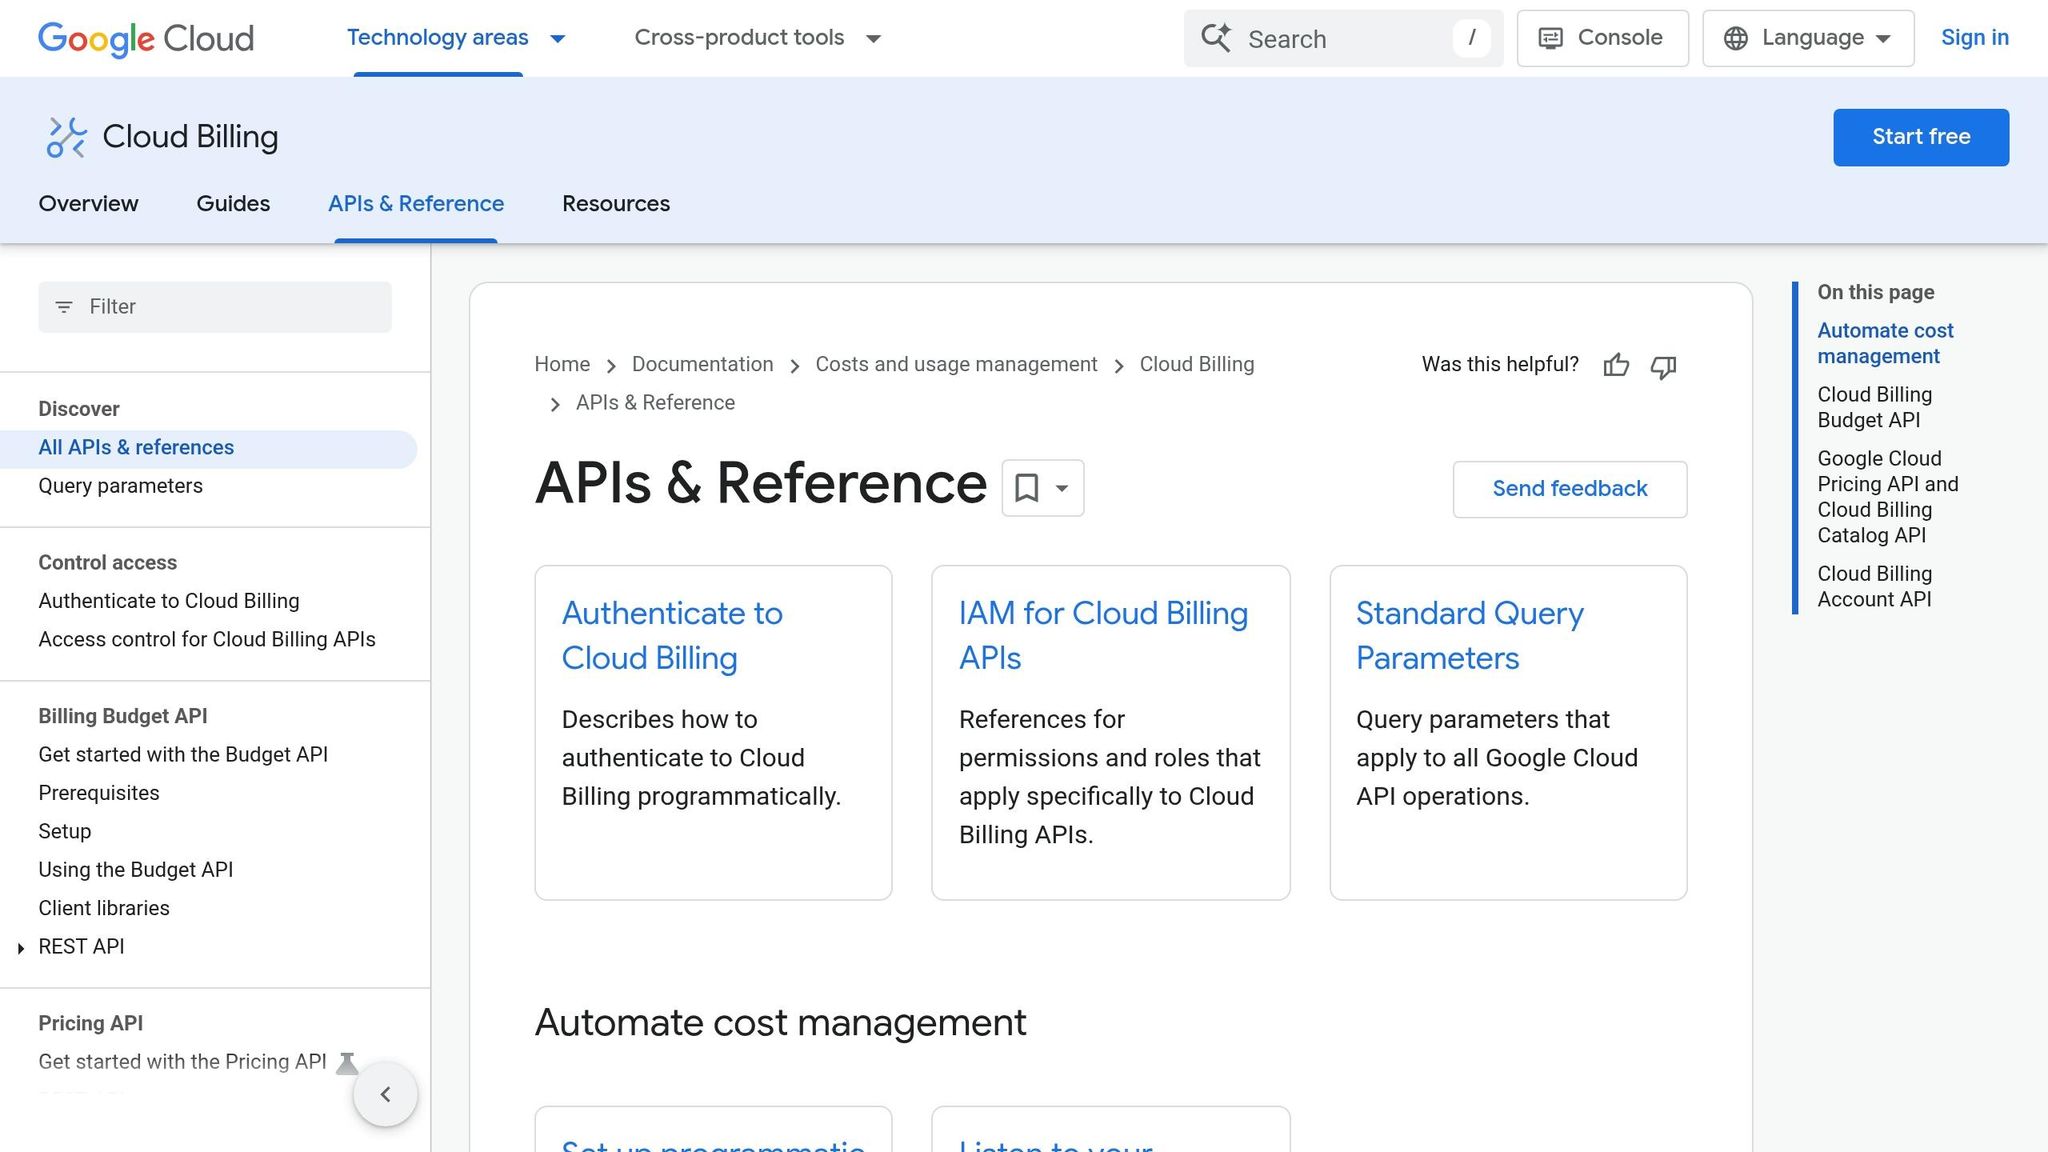This screenshot has width=2048, height=1152.
Task: Expand the REST API section
Action: pos(22,946)
